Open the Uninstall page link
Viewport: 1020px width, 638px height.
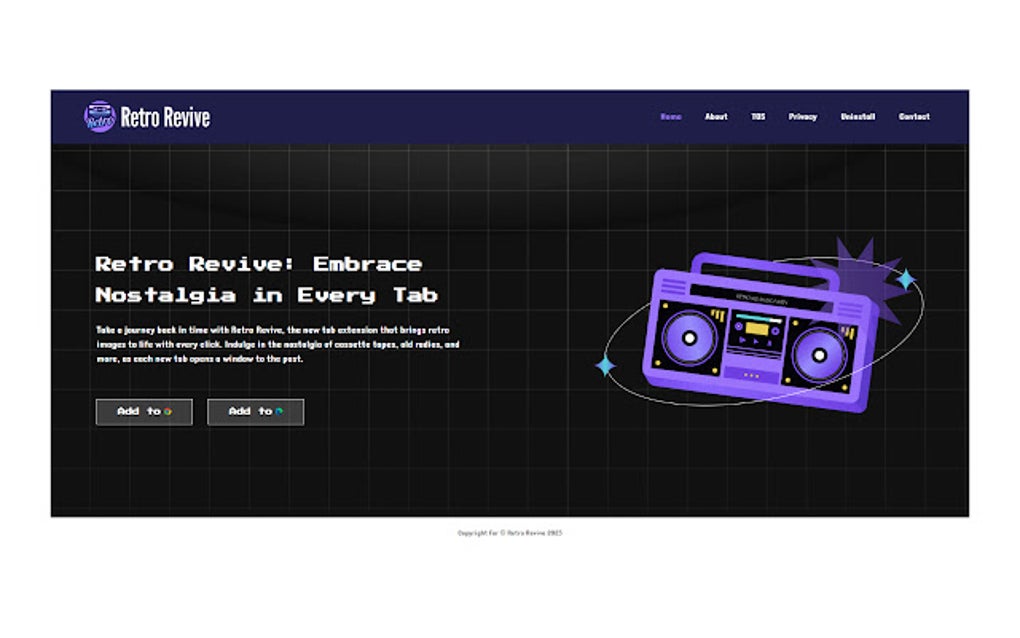pos(857,116)
